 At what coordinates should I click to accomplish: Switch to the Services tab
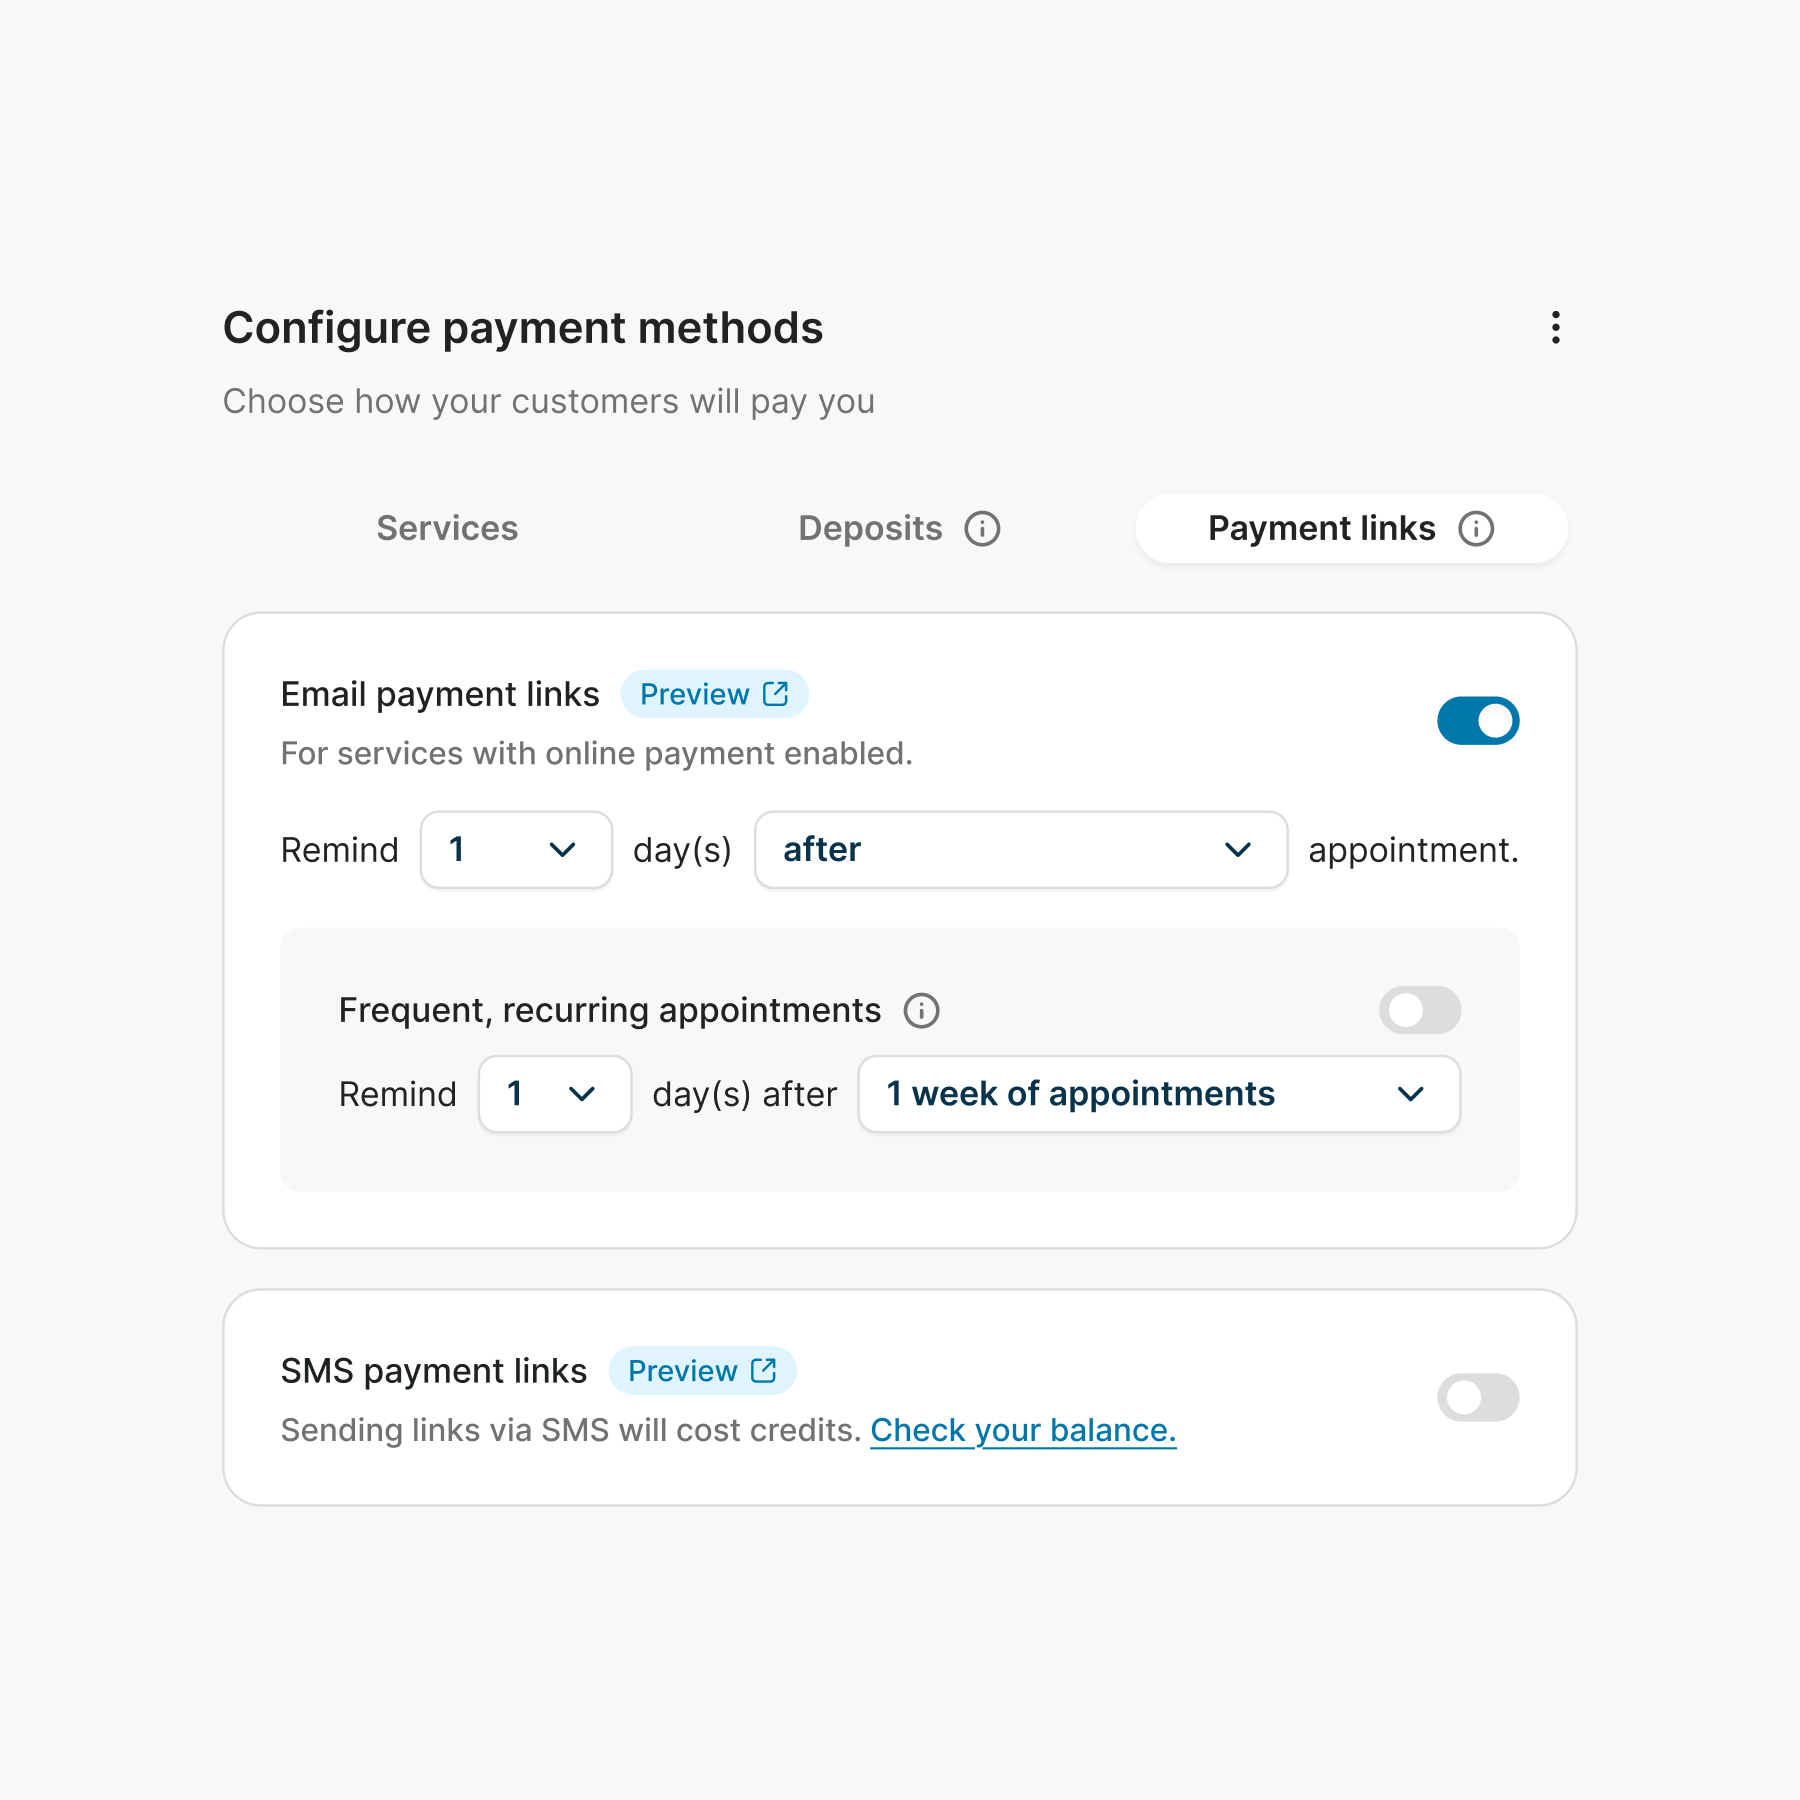[x=446, y=528]
